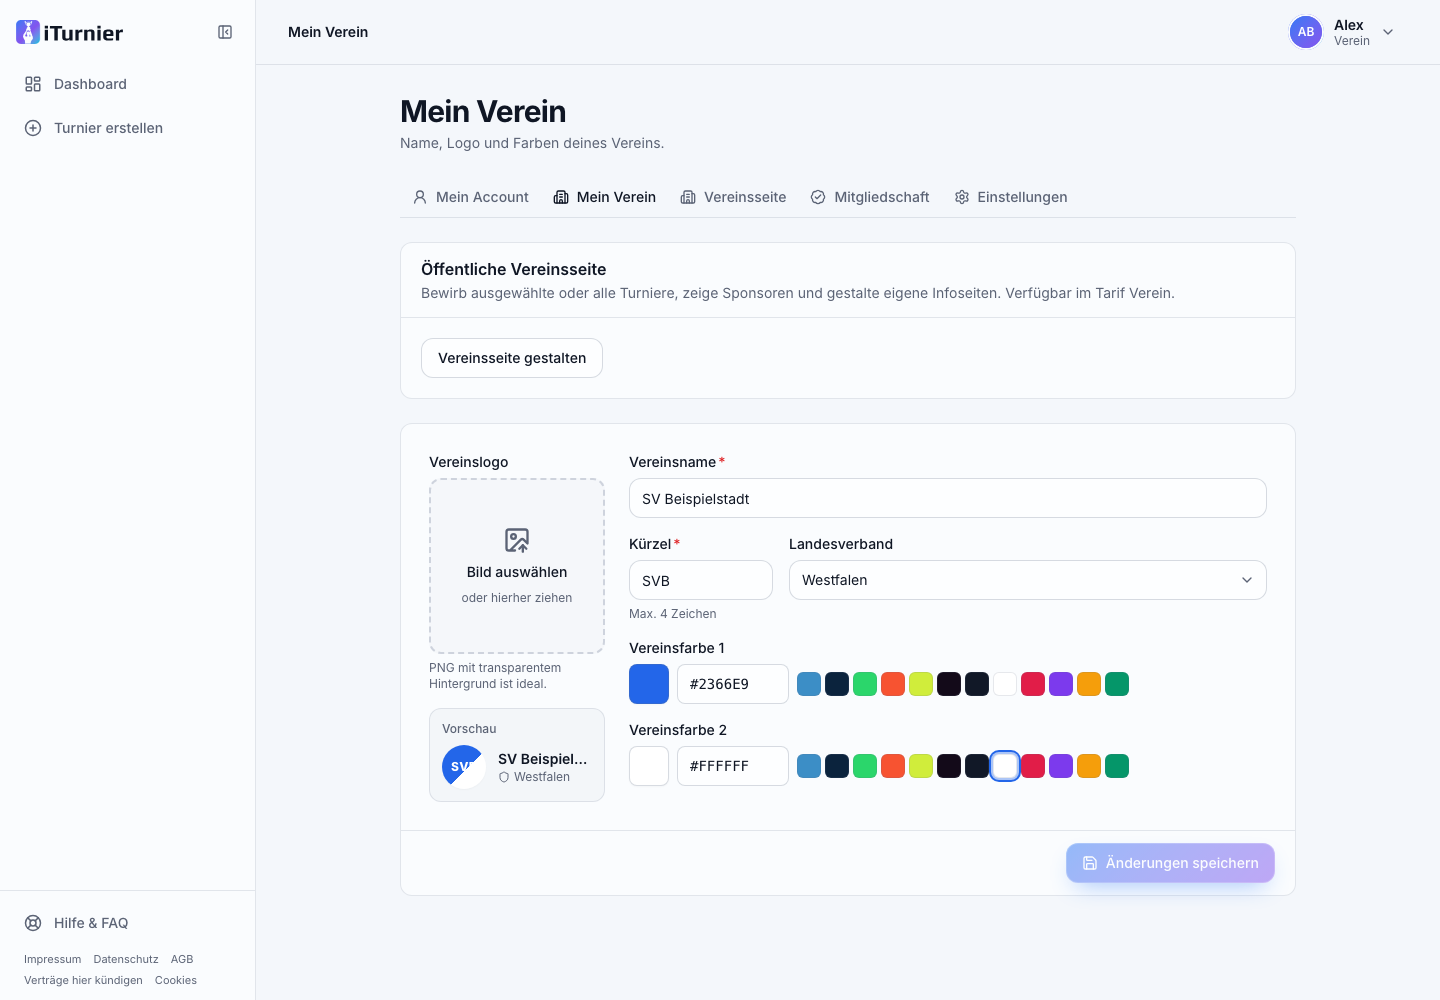Screen dimensions: 1440x1000
Task: Pick the lime yellow swatch for Vereinsfarbe 1
Action: pos(921,684)
